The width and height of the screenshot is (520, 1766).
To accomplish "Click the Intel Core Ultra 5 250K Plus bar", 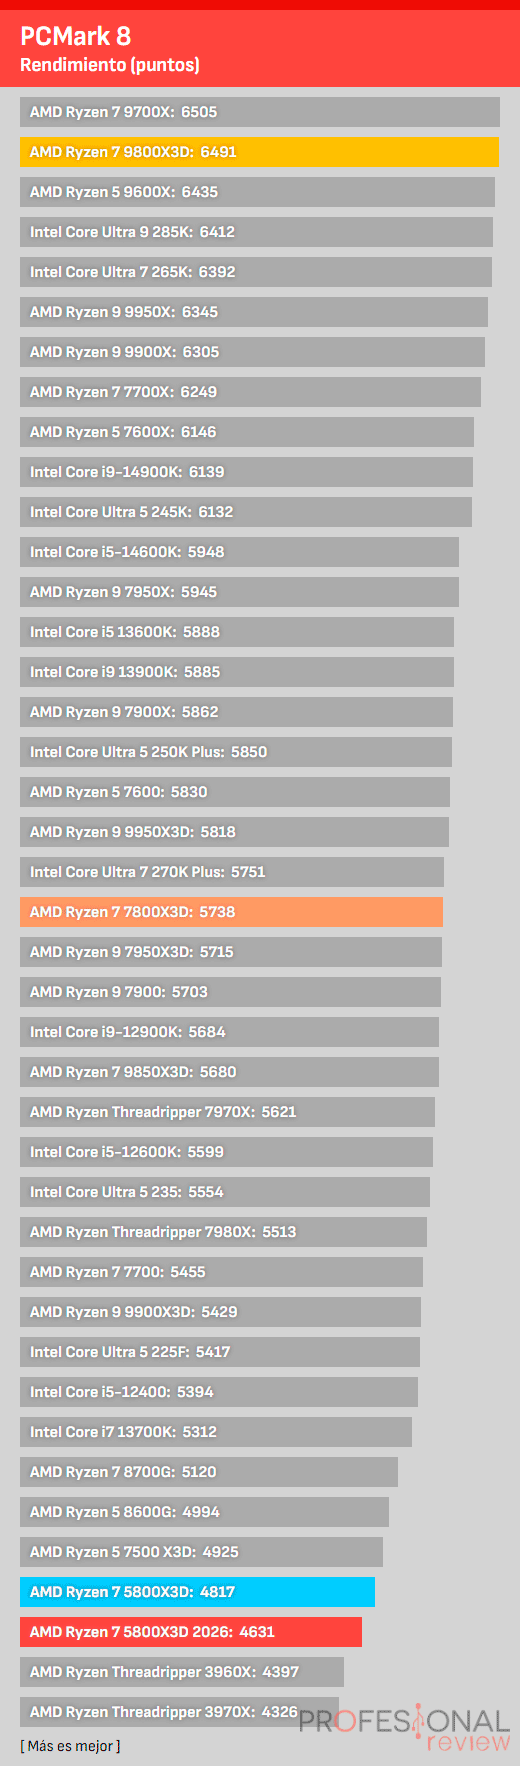I will click(x=236, y=752).
